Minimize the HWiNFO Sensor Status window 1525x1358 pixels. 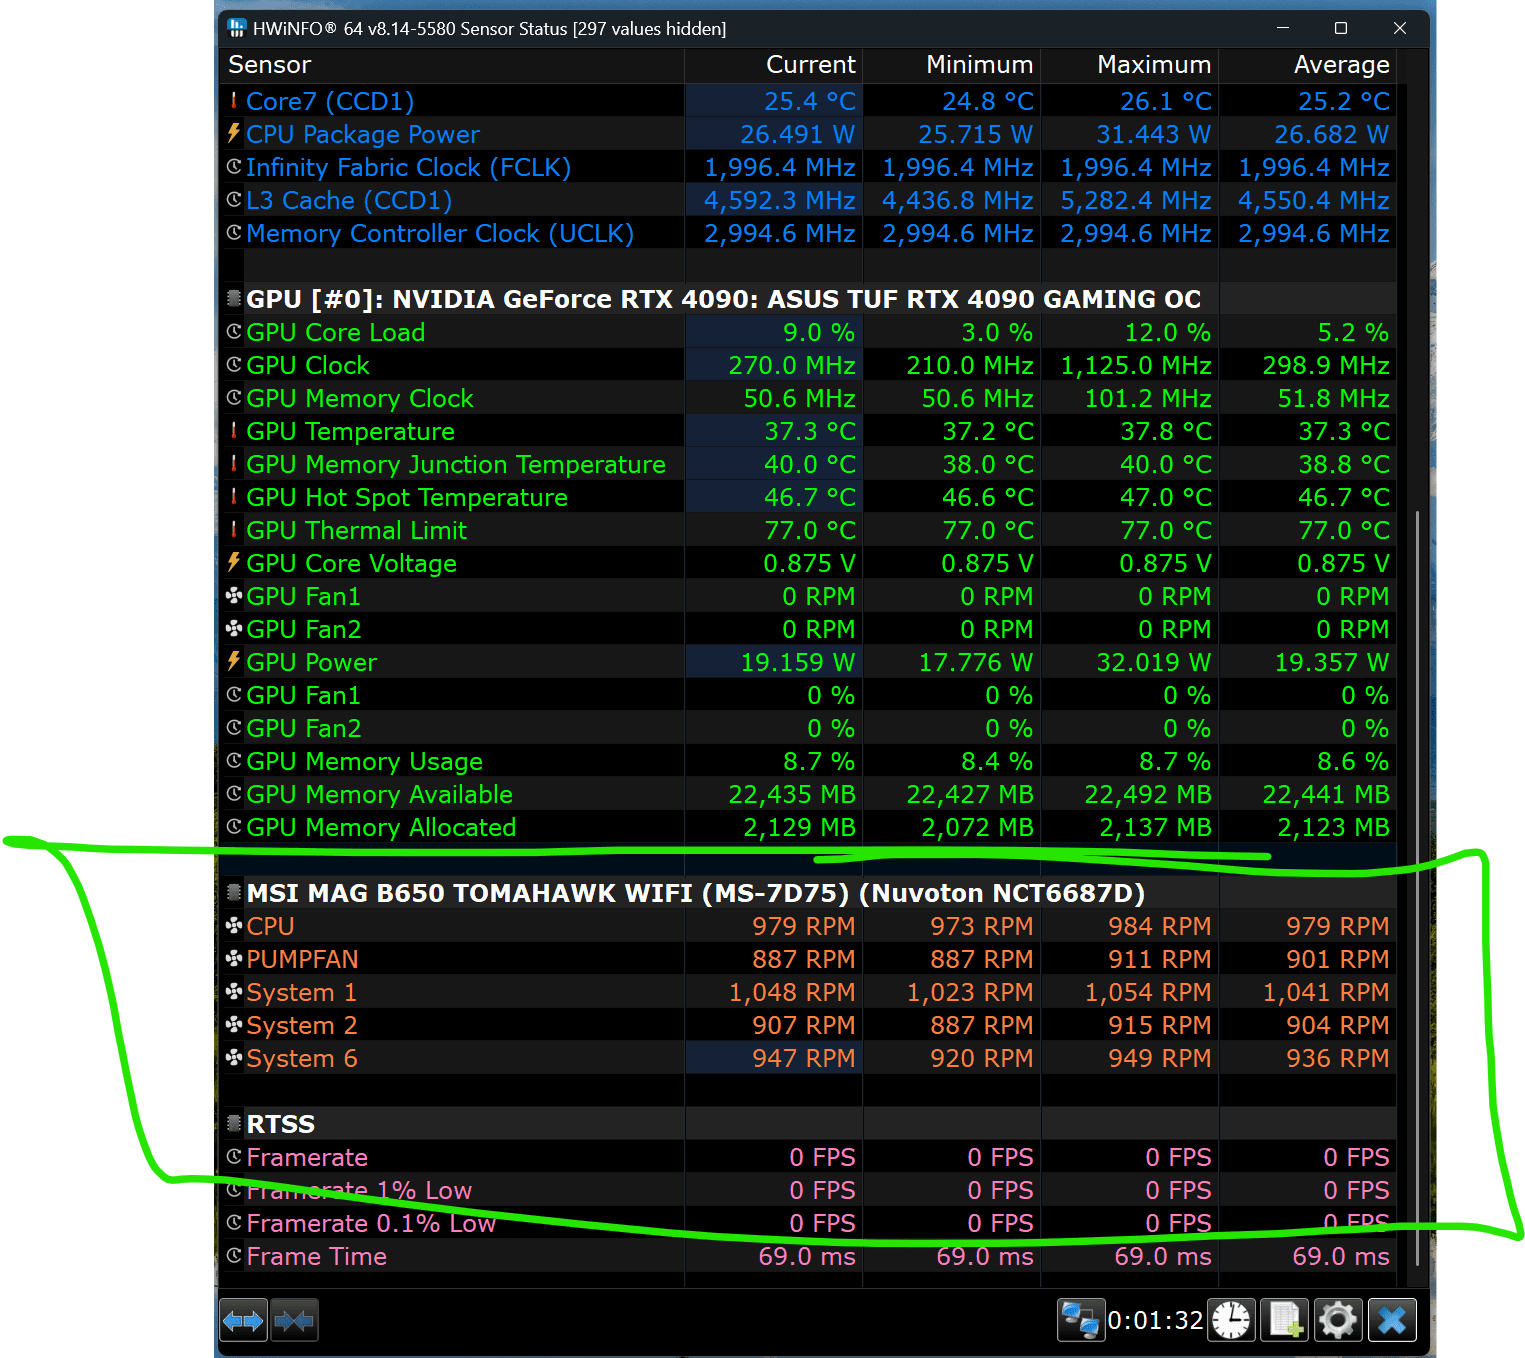point(1282,28)
